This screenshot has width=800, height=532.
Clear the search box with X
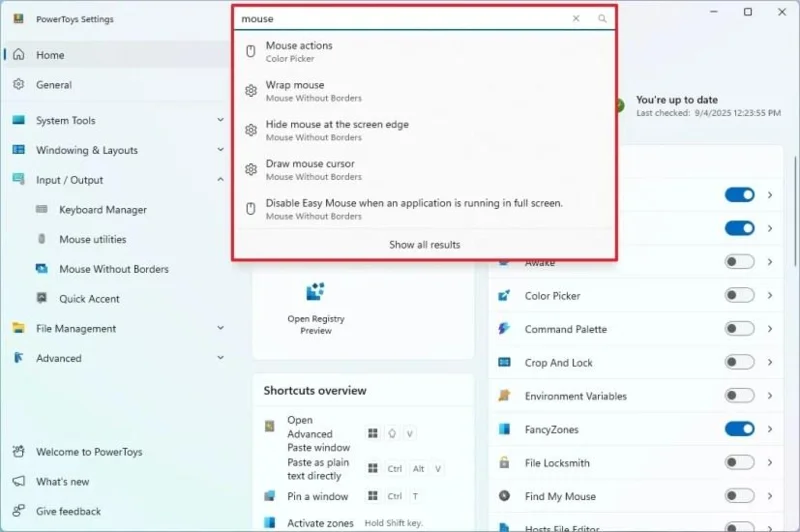(x=576, y=18)
